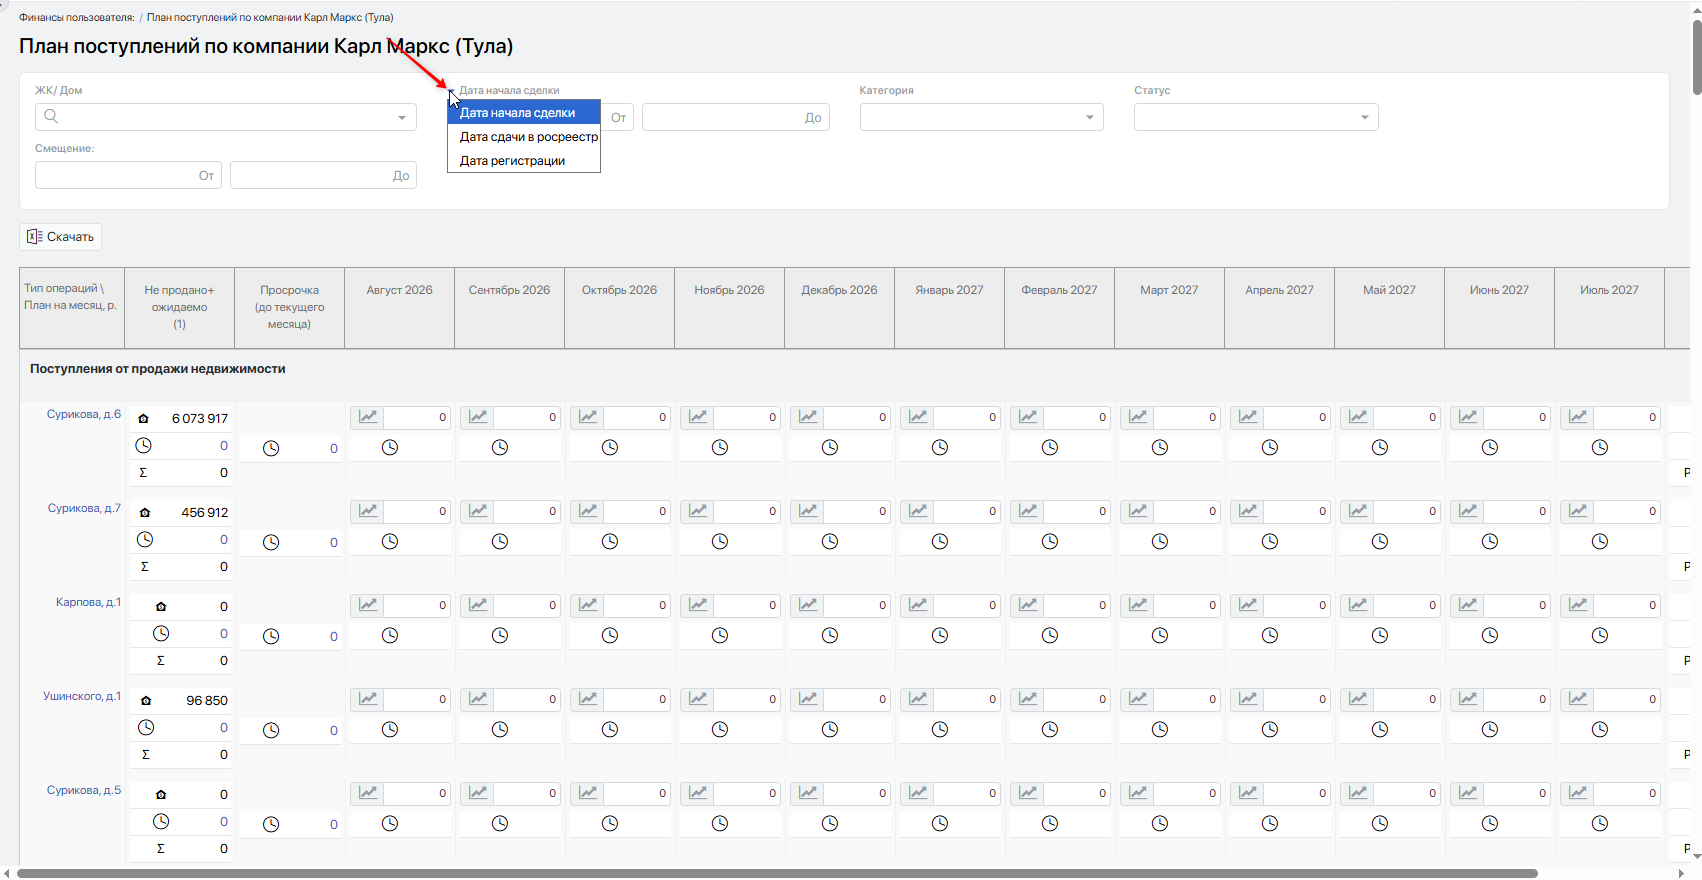The height and width of the screenshot is (880, 1702).
Task: Click chart icon for Сурикова, д.6 Август 2026
Action: 368,417
